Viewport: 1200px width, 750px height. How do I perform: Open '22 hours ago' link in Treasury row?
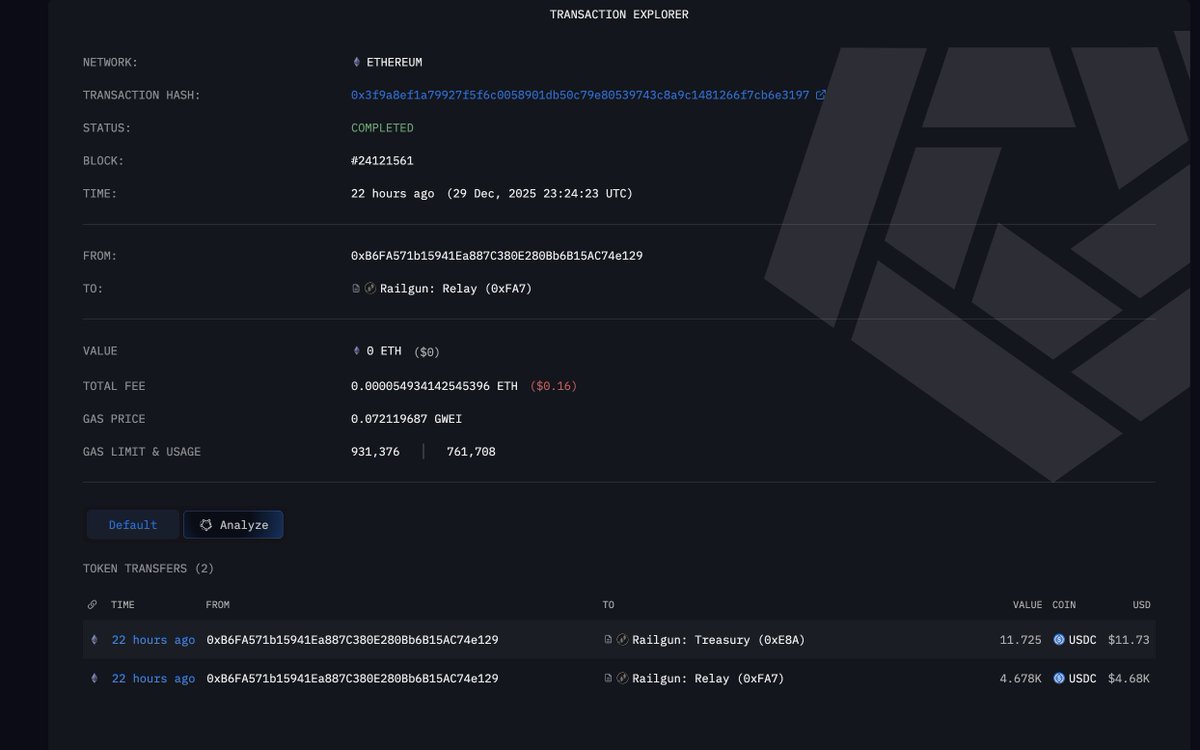point(153,640)
